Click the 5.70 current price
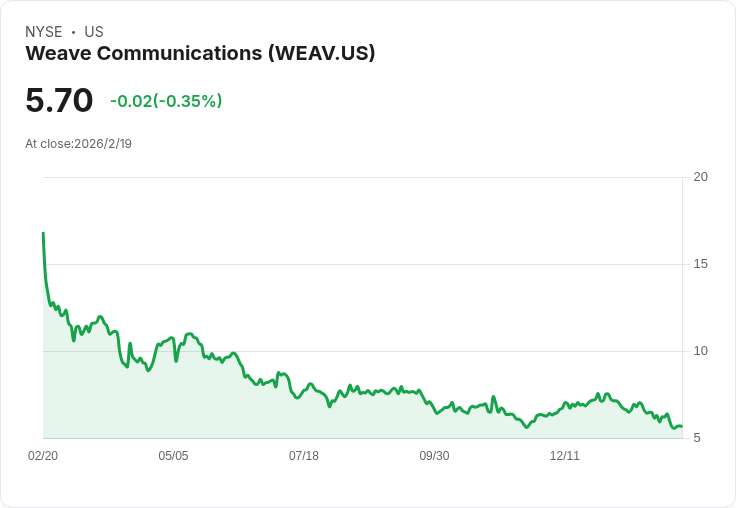Screen dimensions: 736x508 coord(59,100)
